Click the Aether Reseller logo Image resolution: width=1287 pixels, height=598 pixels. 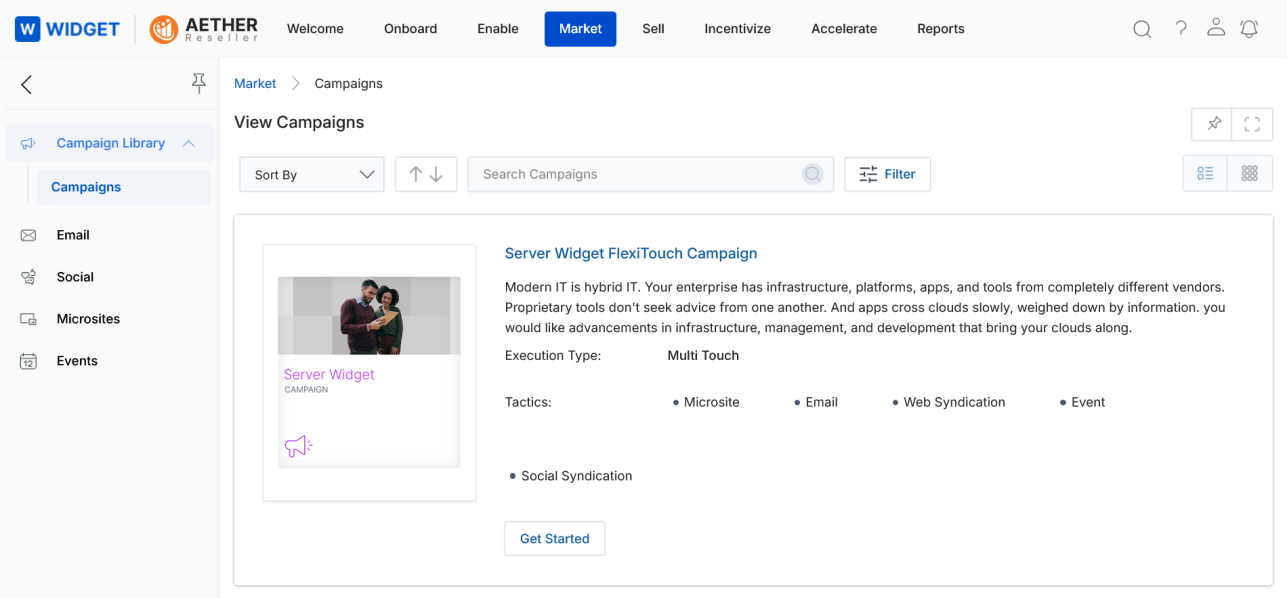pyautogui.click(x=204, y=29)
